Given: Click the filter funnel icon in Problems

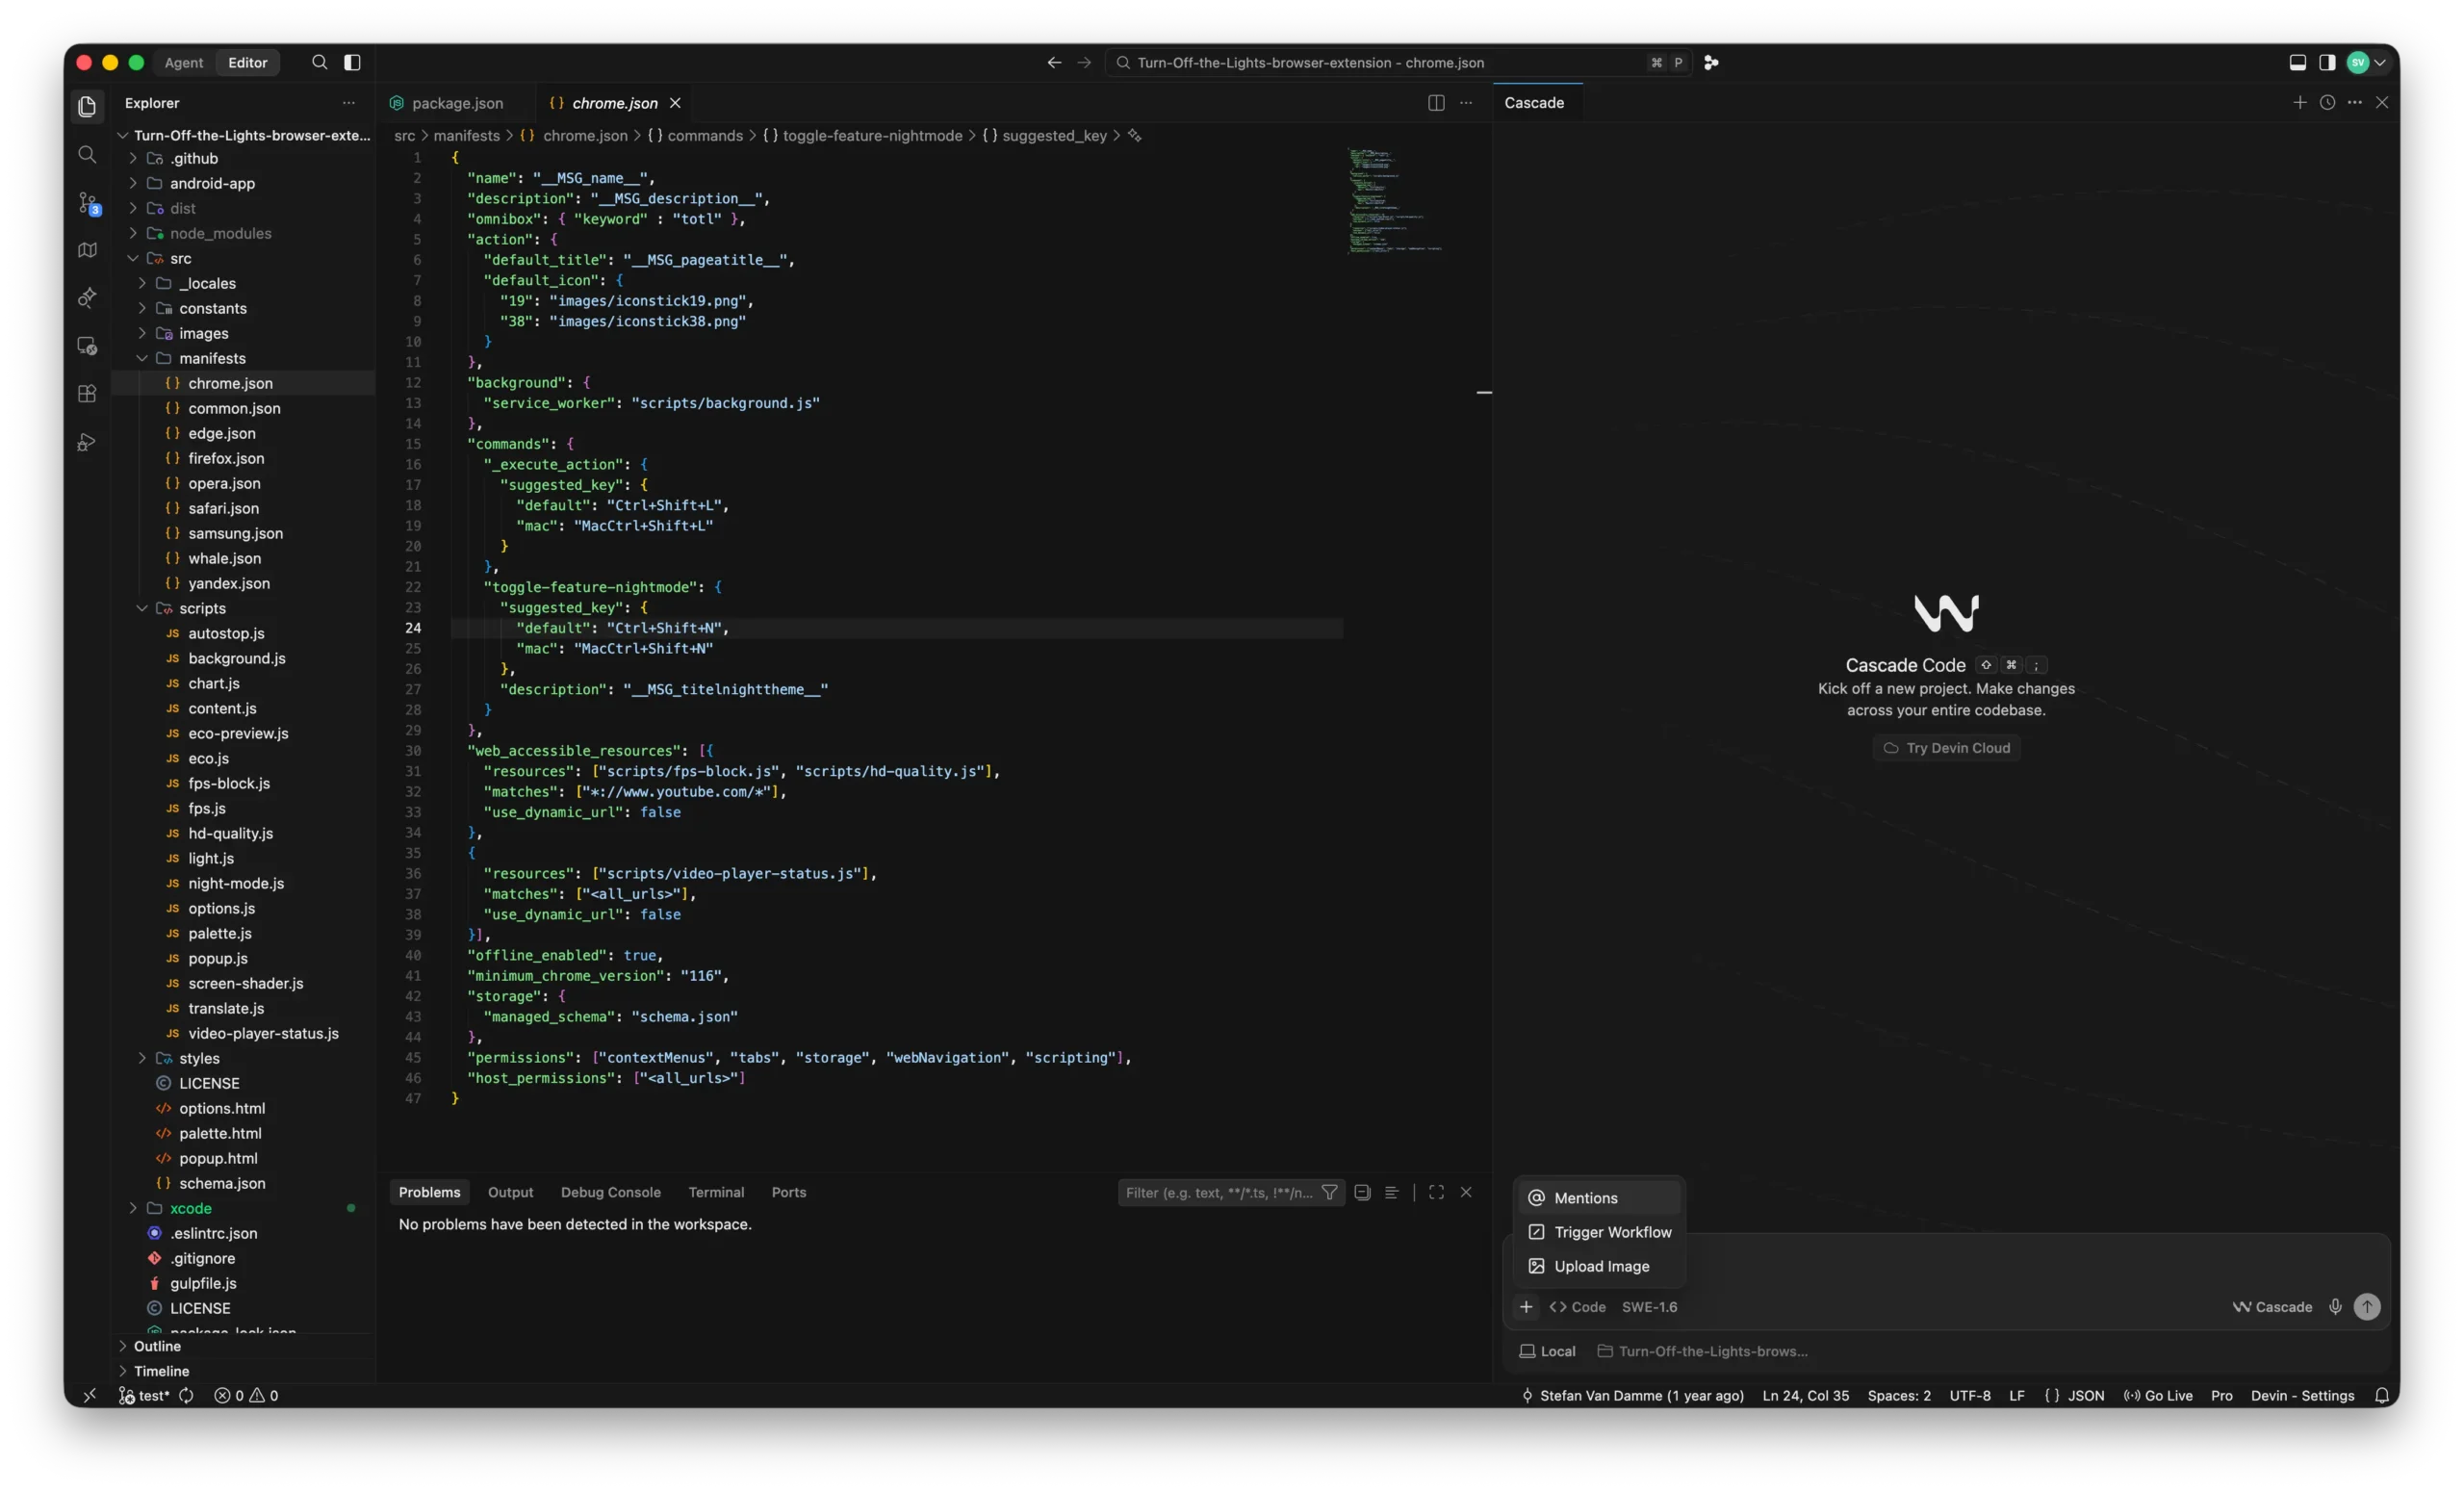Looking at the screenshot, I should tap(1329, 1192).
